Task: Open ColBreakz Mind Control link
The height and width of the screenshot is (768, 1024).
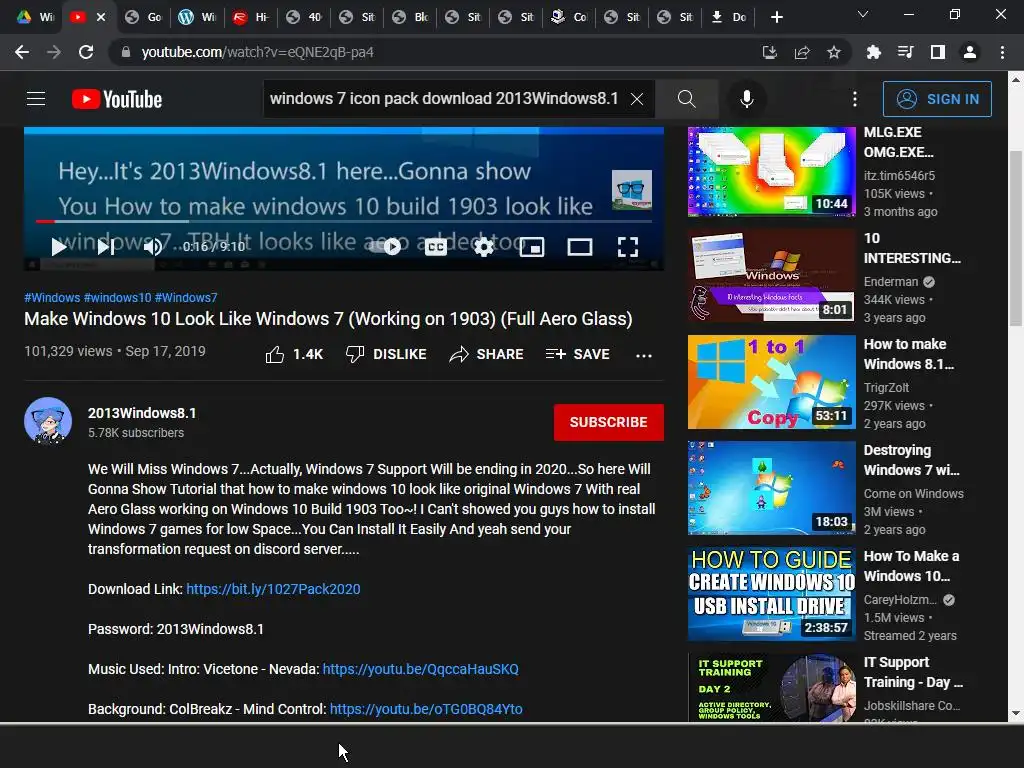Action: point(426,709)
